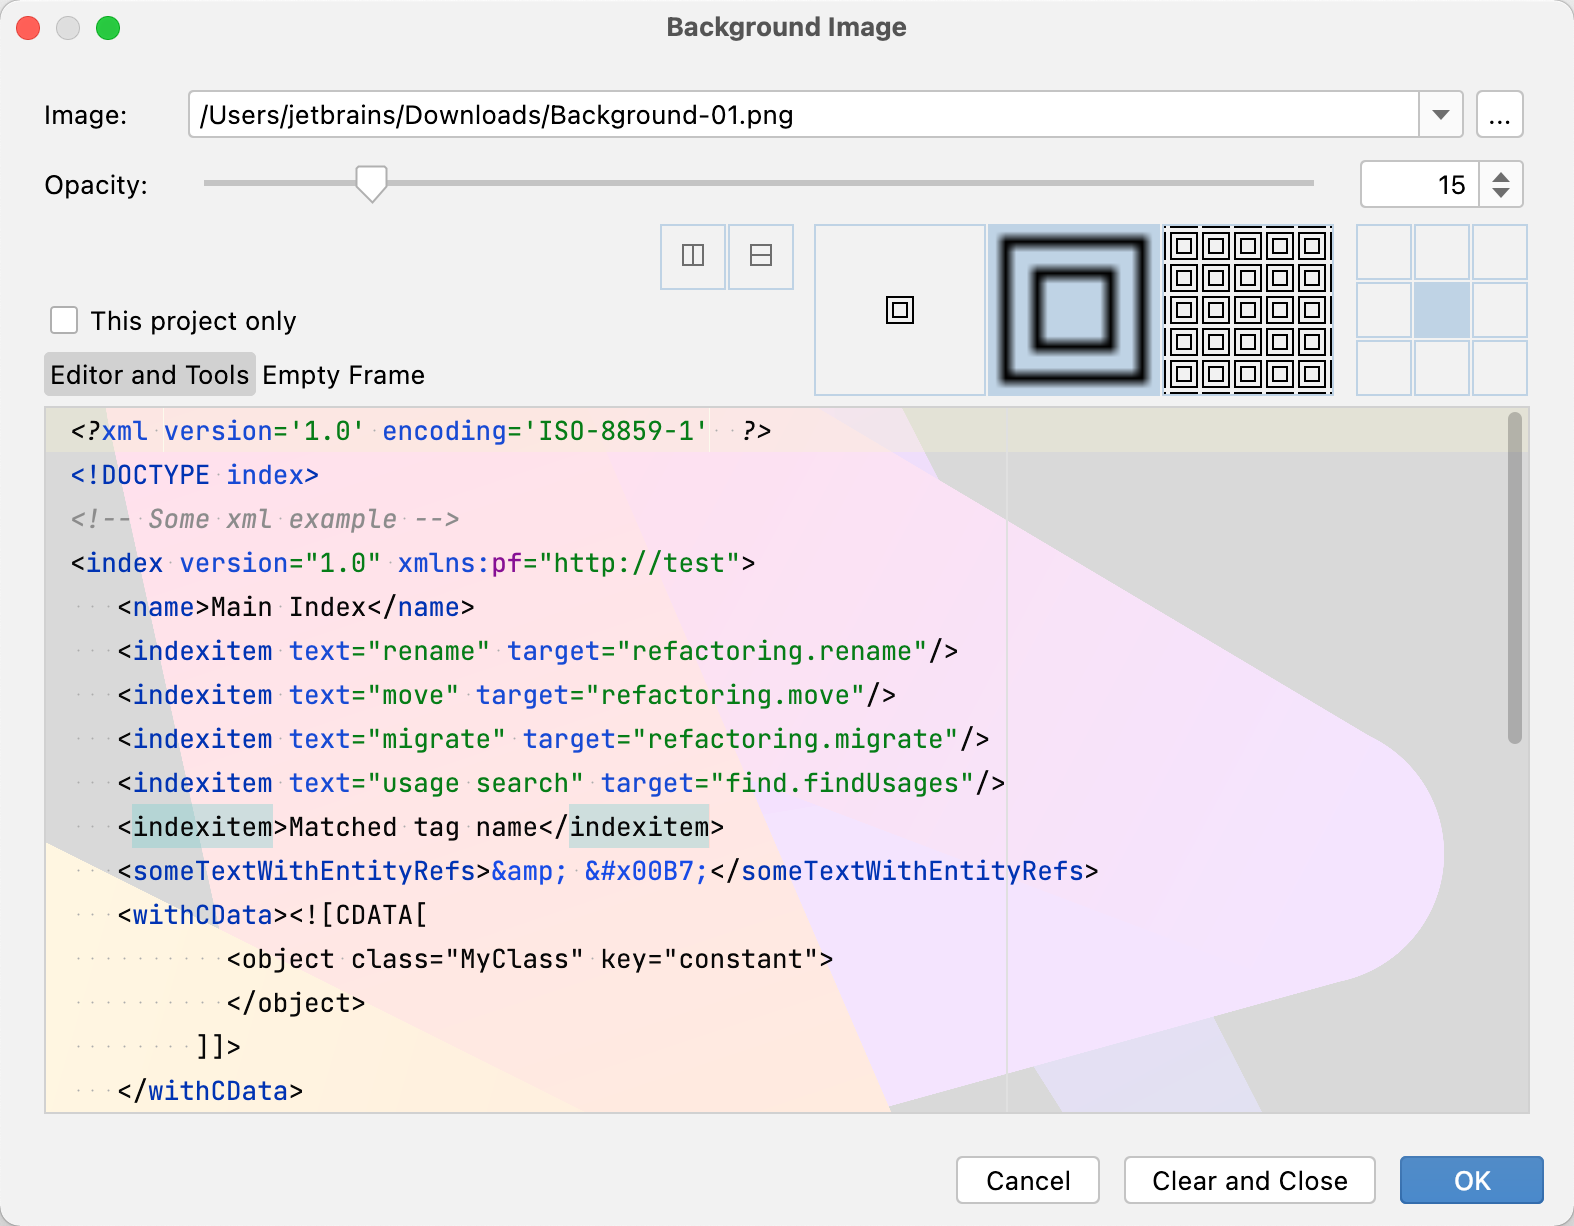This screenshot has height=1226, width=1574.
Task: Choose center anchor placement cell
Action: click(1441, 310)
